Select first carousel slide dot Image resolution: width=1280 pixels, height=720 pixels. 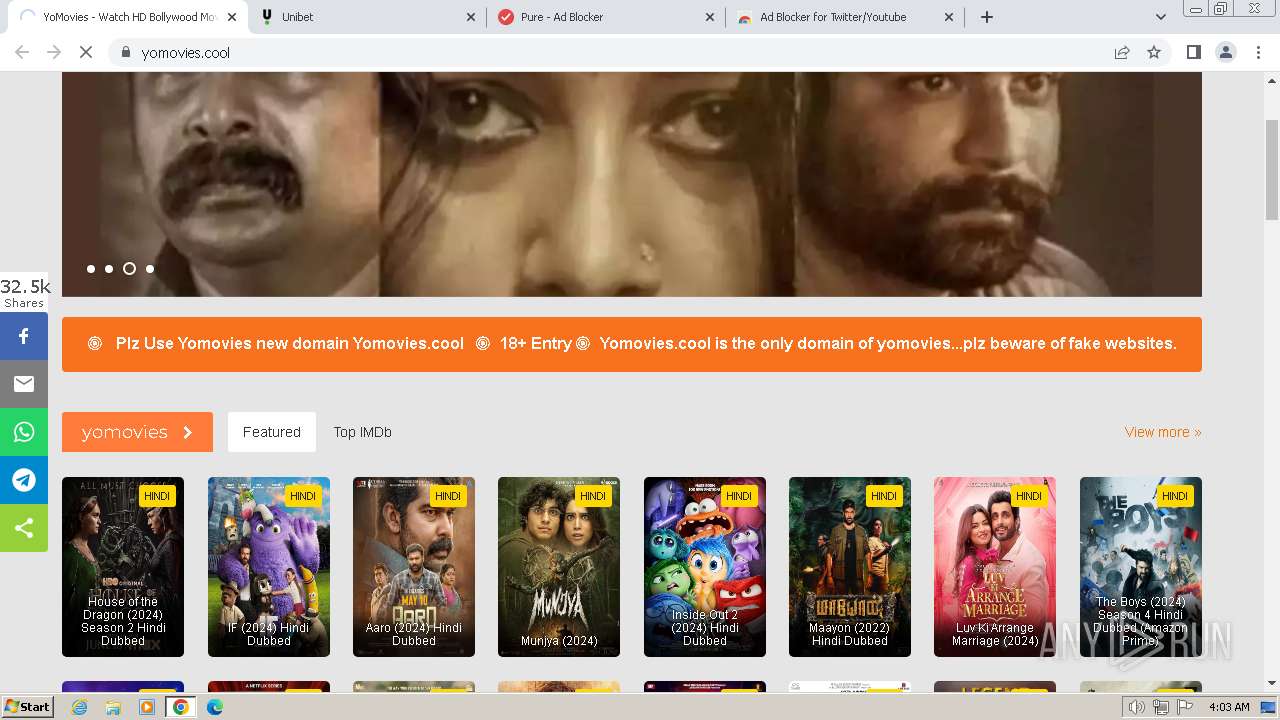(91, 269)
